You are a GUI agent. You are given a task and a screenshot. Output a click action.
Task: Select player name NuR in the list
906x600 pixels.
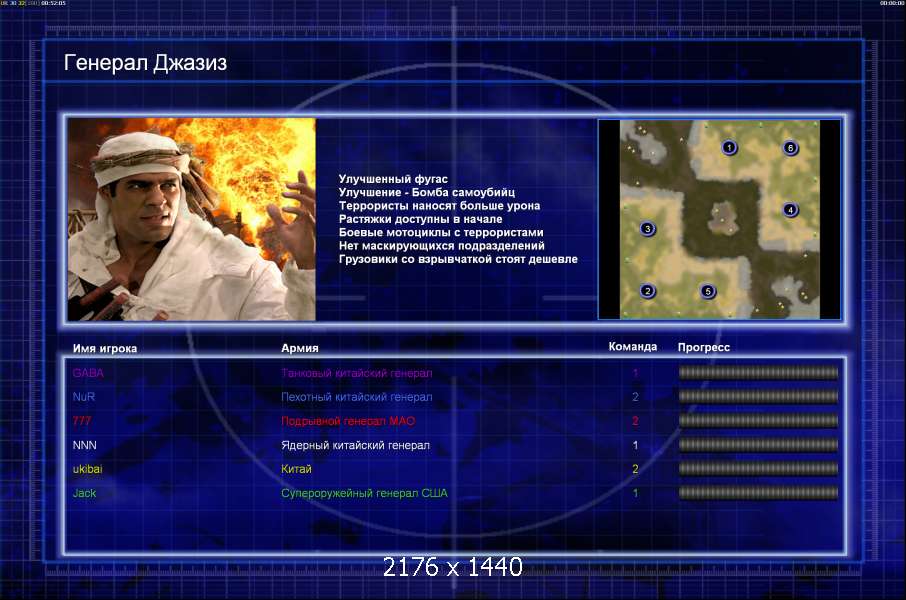84,397
